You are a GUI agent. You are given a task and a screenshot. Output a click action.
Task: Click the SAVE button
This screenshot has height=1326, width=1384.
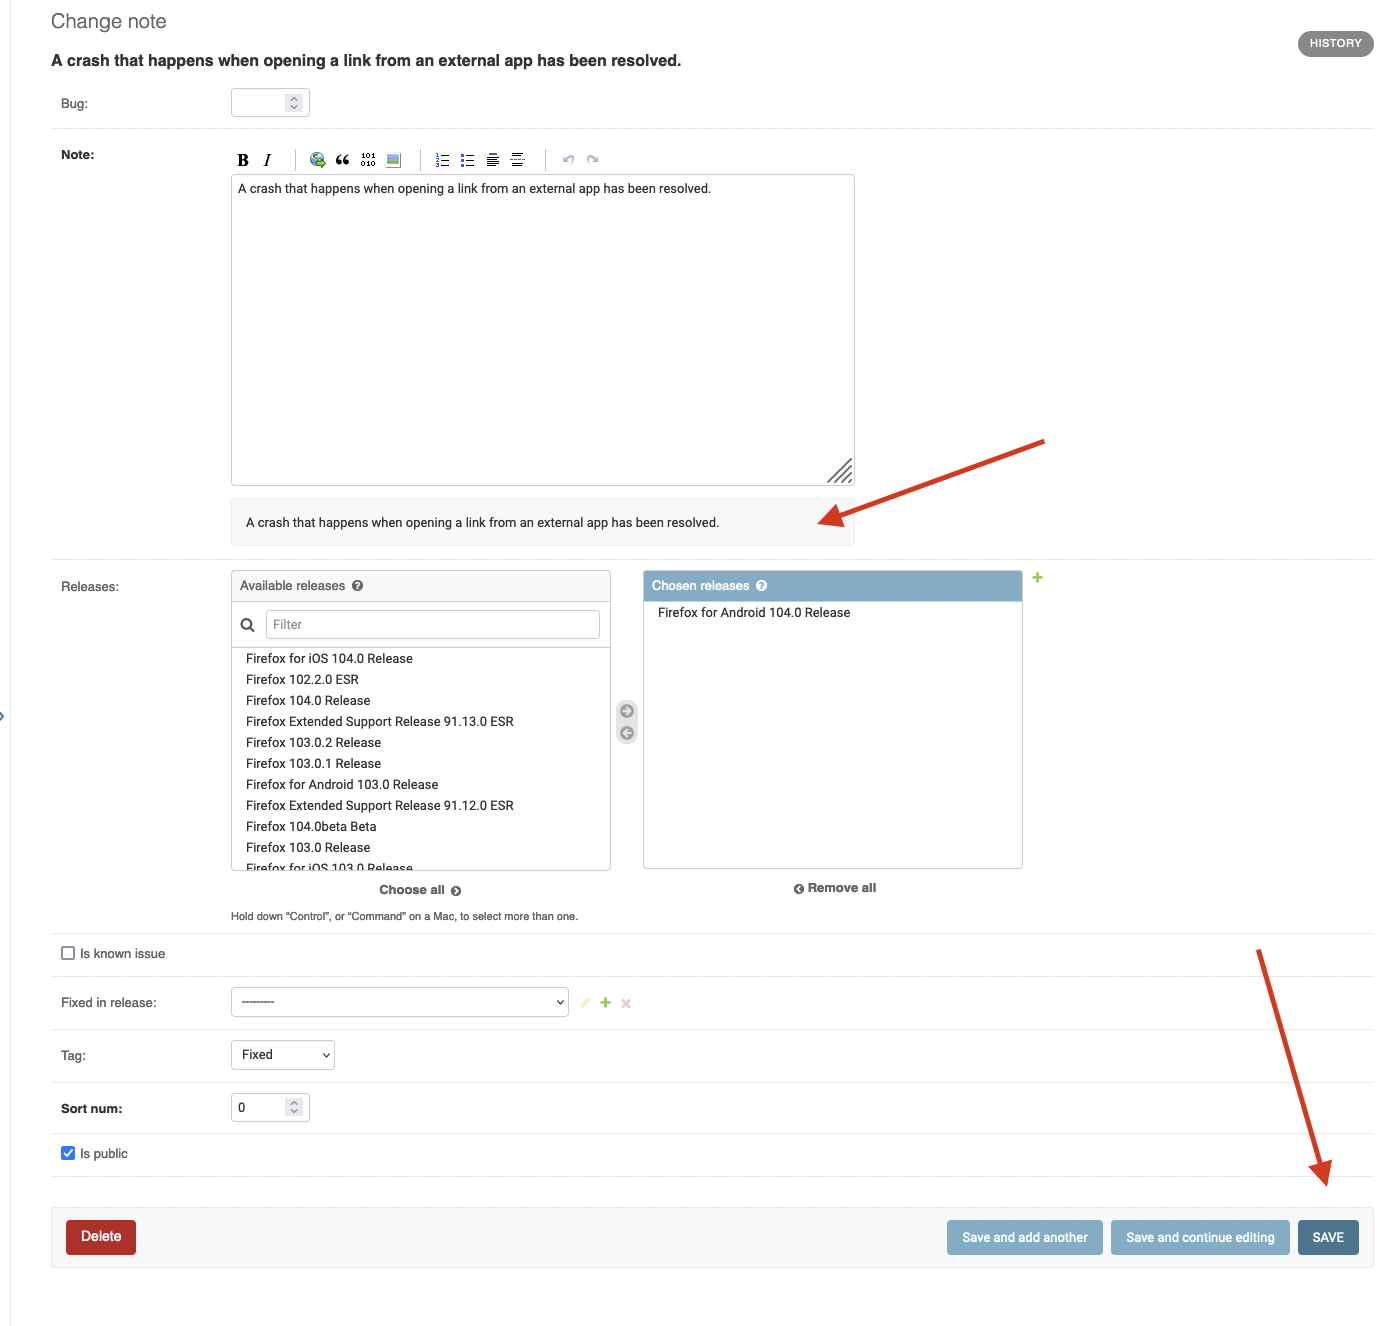(x=1328, y=1237)
